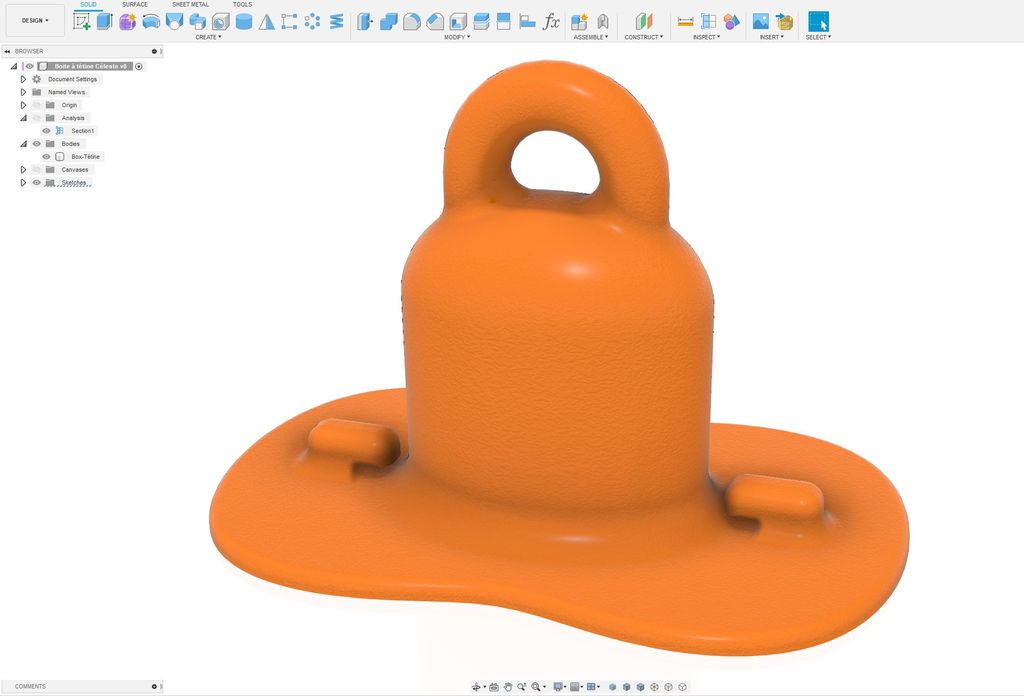This screenshot has height=696, width=1024.
Task: Collapse the Bodies folder
Action: coord(24,144)
